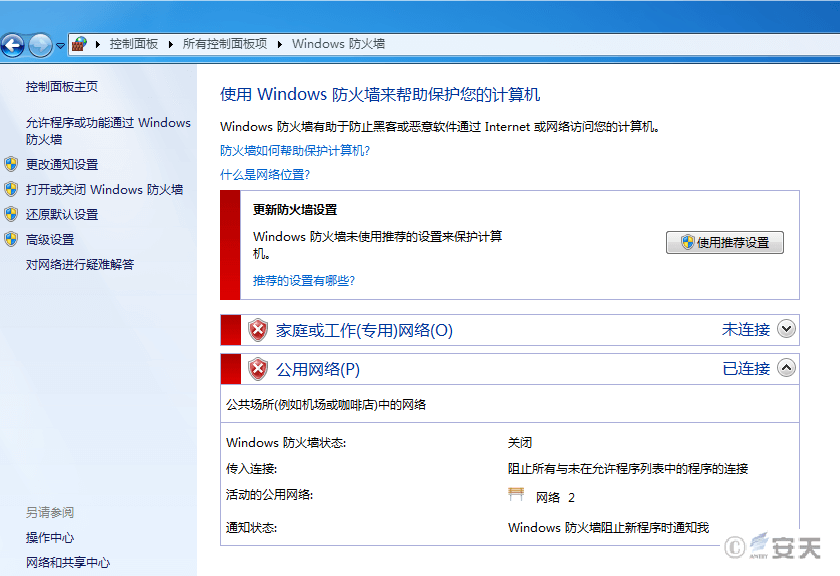Screen dimensions: 840x576
Task: Click shield icon beside 还原默认设置
Action: coord(11,214)
